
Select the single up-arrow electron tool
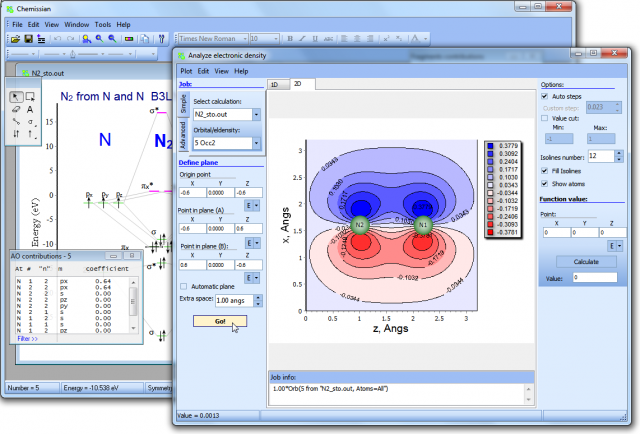(31, 134)
